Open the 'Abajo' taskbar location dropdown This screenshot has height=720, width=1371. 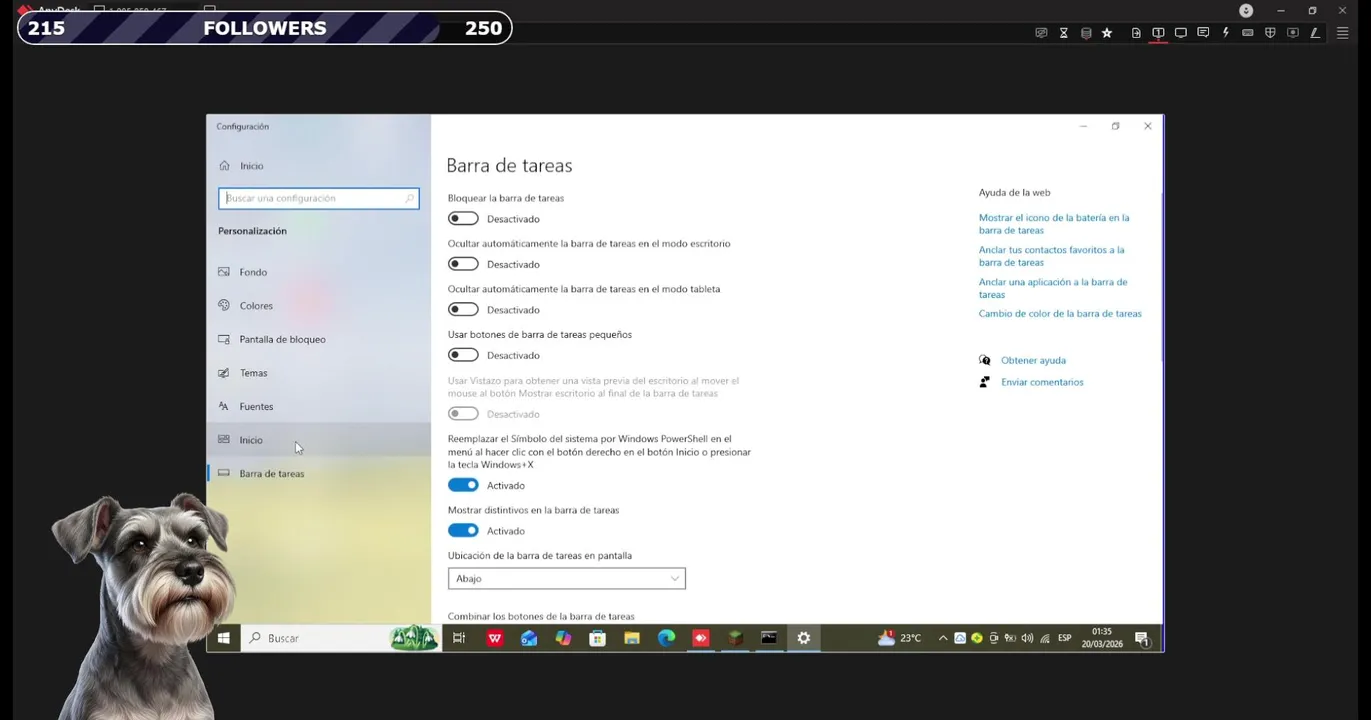[x=566, y=578]
